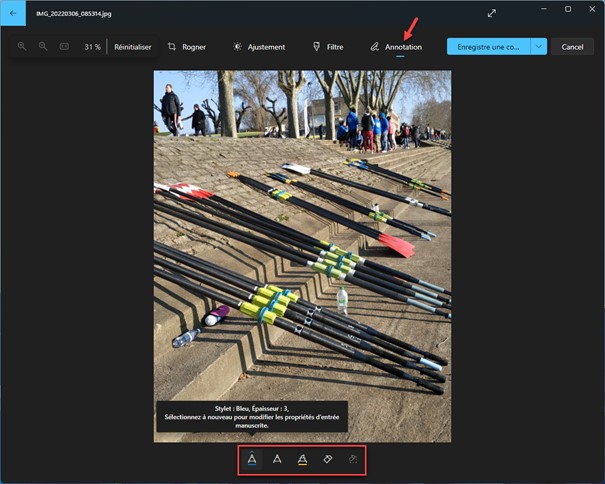Click the zoom out magnifier

(43, 47)
